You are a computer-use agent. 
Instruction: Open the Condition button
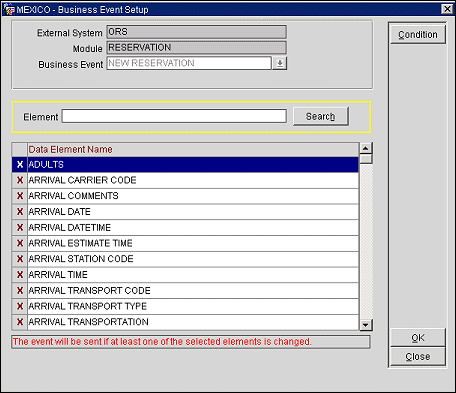click(418, 34)
